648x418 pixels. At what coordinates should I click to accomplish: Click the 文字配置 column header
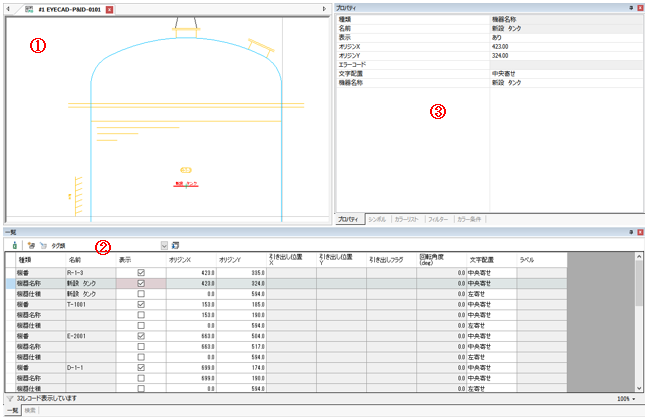coord(491,260)
